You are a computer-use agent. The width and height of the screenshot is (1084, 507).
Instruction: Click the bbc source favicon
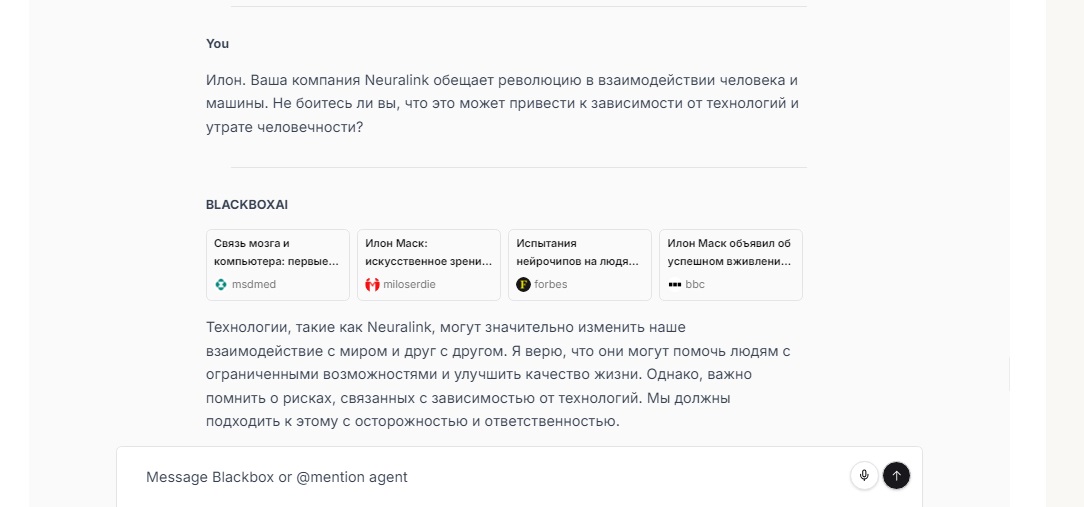(674, 284)
